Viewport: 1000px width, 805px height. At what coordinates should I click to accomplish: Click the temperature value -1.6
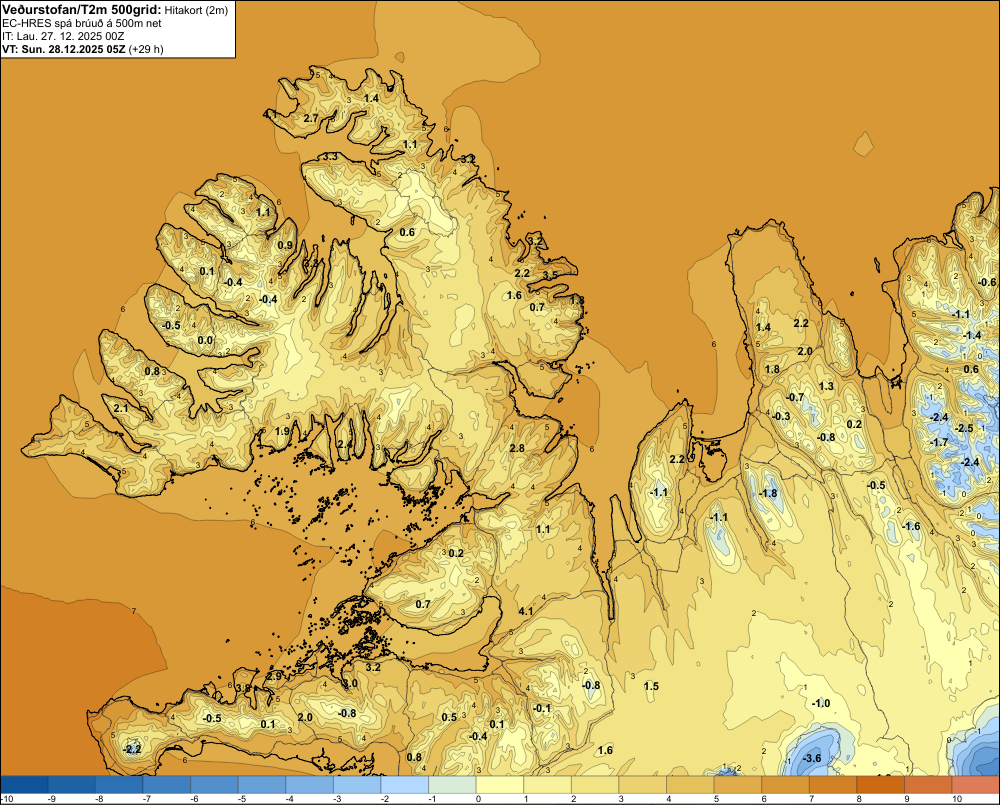(911, 526)
